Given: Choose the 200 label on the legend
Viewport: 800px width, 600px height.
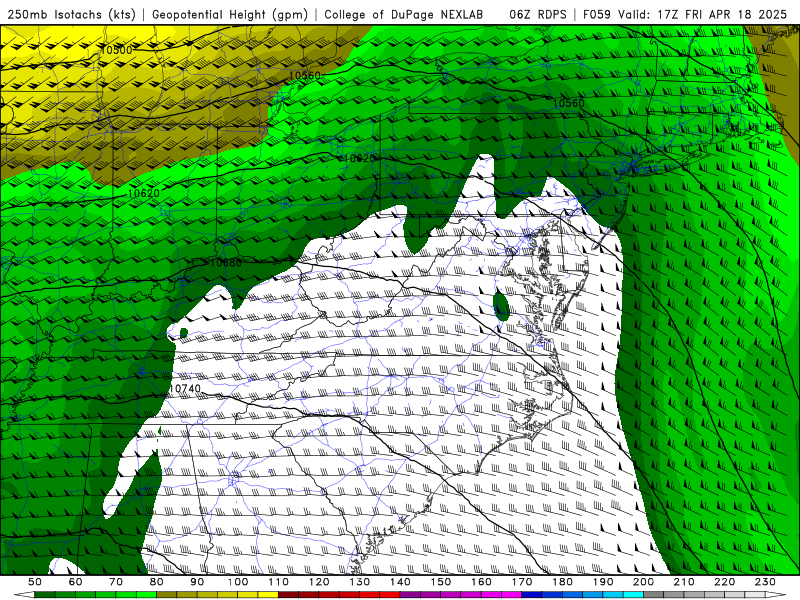Looking at the screenshot, I should coord(643,582).
